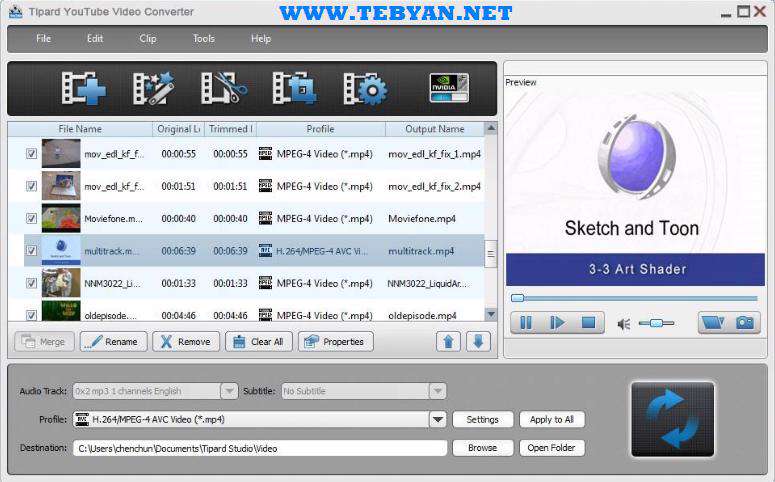Open the Help menu

[260, 39]
